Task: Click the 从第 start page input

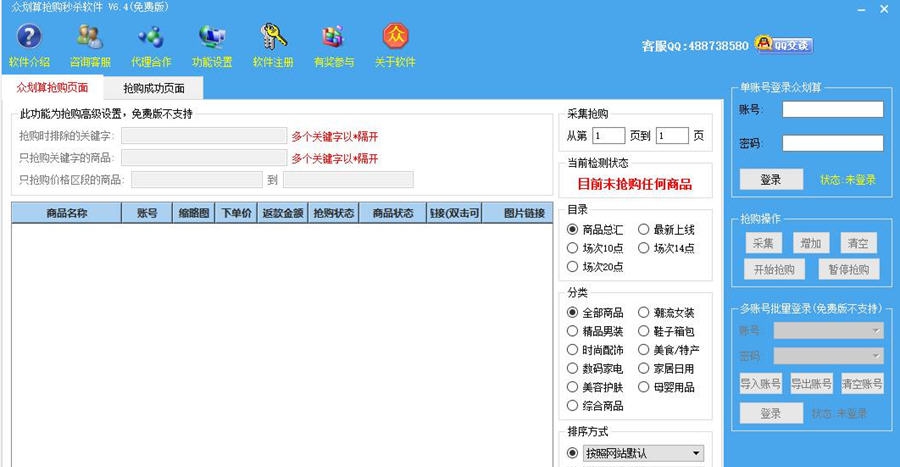Action: [608, 135]
